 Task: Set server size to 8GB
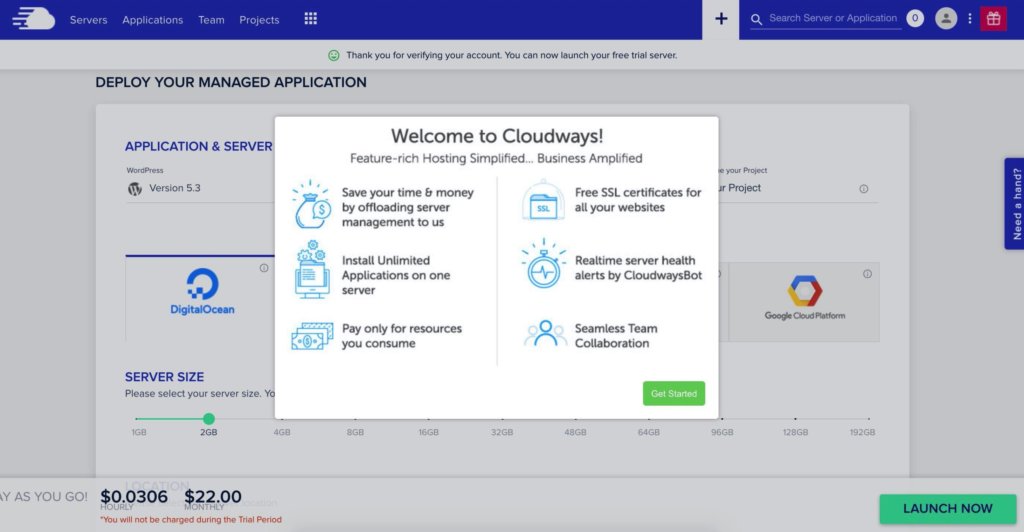coord(355,432)
